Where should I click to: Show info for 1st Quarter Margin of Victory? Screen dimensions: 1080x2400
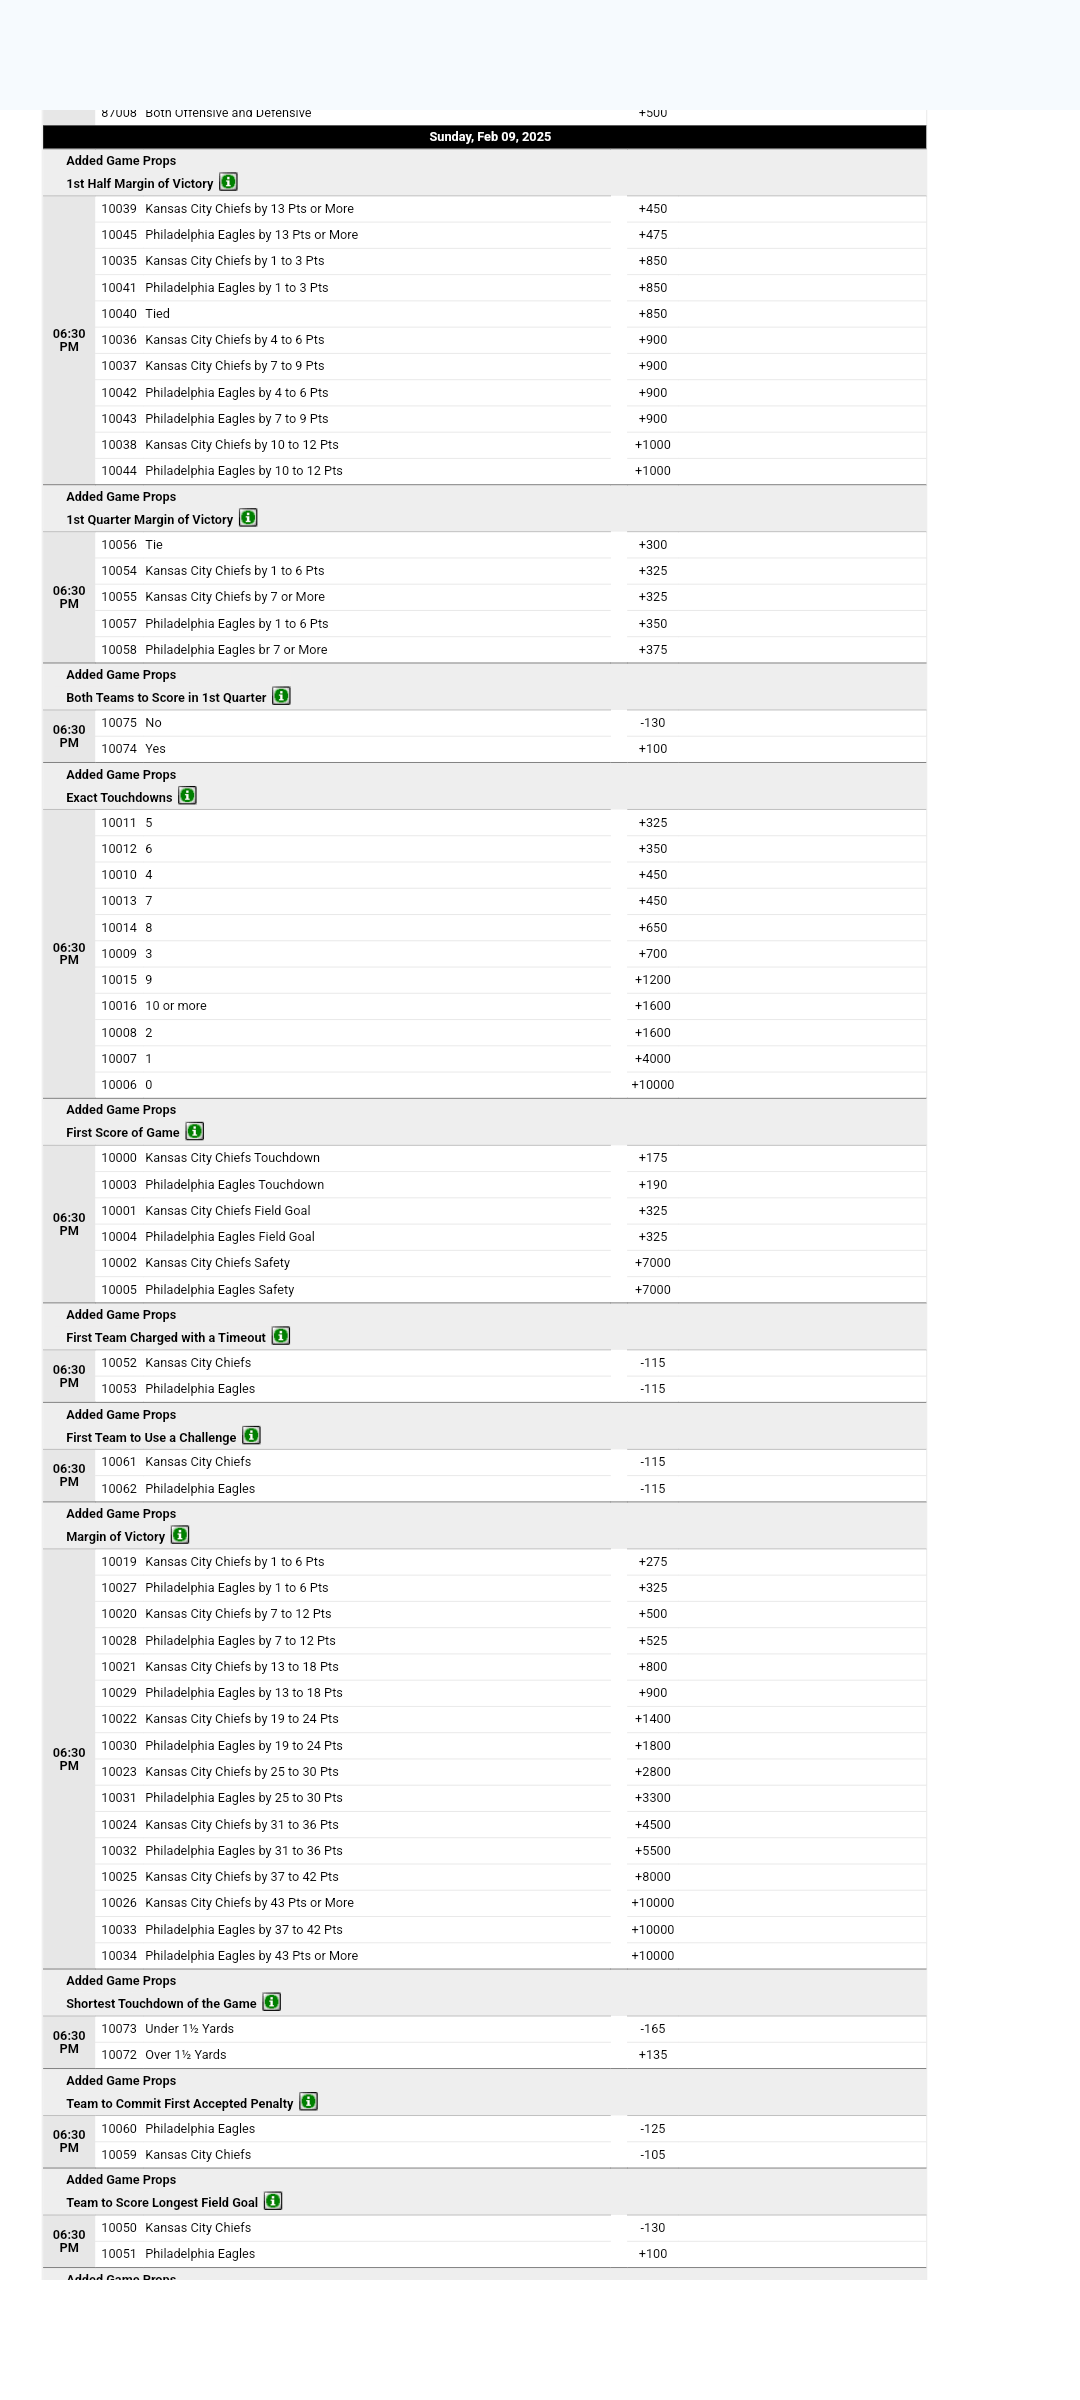pos(248,518)
